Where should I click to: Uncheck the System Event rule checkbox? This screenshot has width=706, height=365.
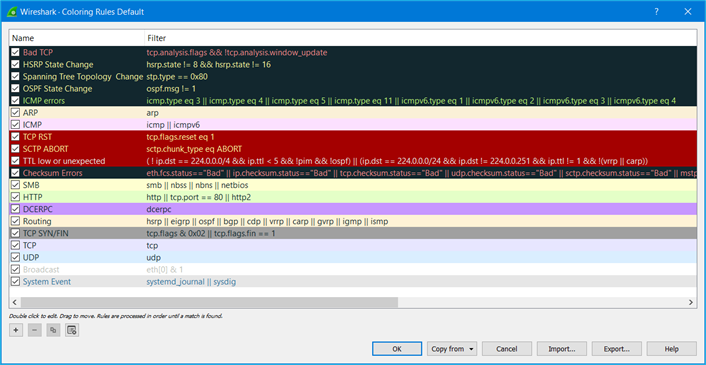point(16,282)
